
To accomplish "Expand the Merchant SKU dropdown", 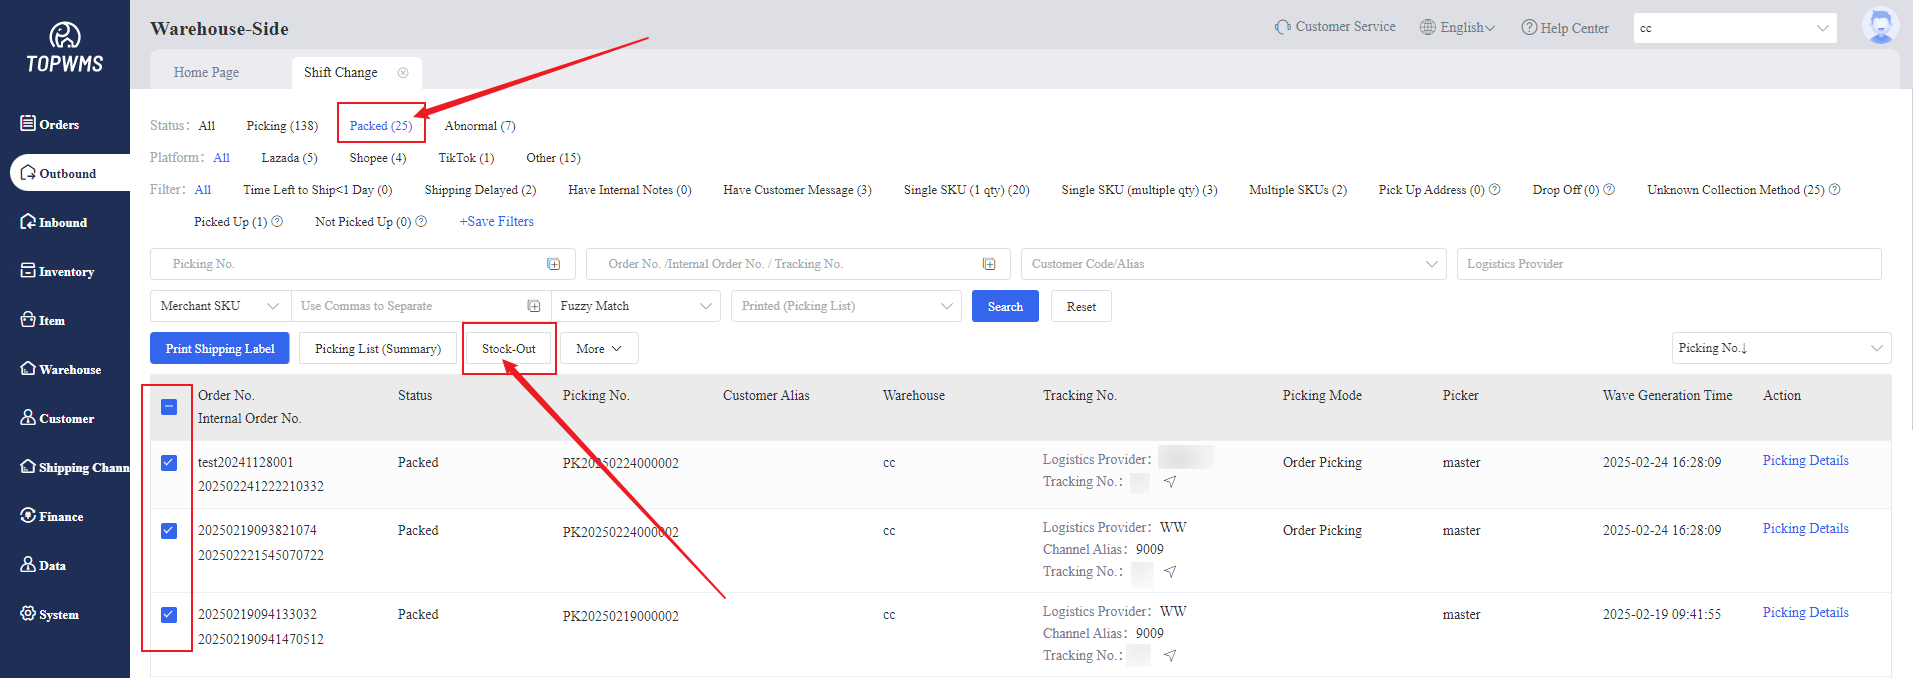I will (x=221, y=306).
